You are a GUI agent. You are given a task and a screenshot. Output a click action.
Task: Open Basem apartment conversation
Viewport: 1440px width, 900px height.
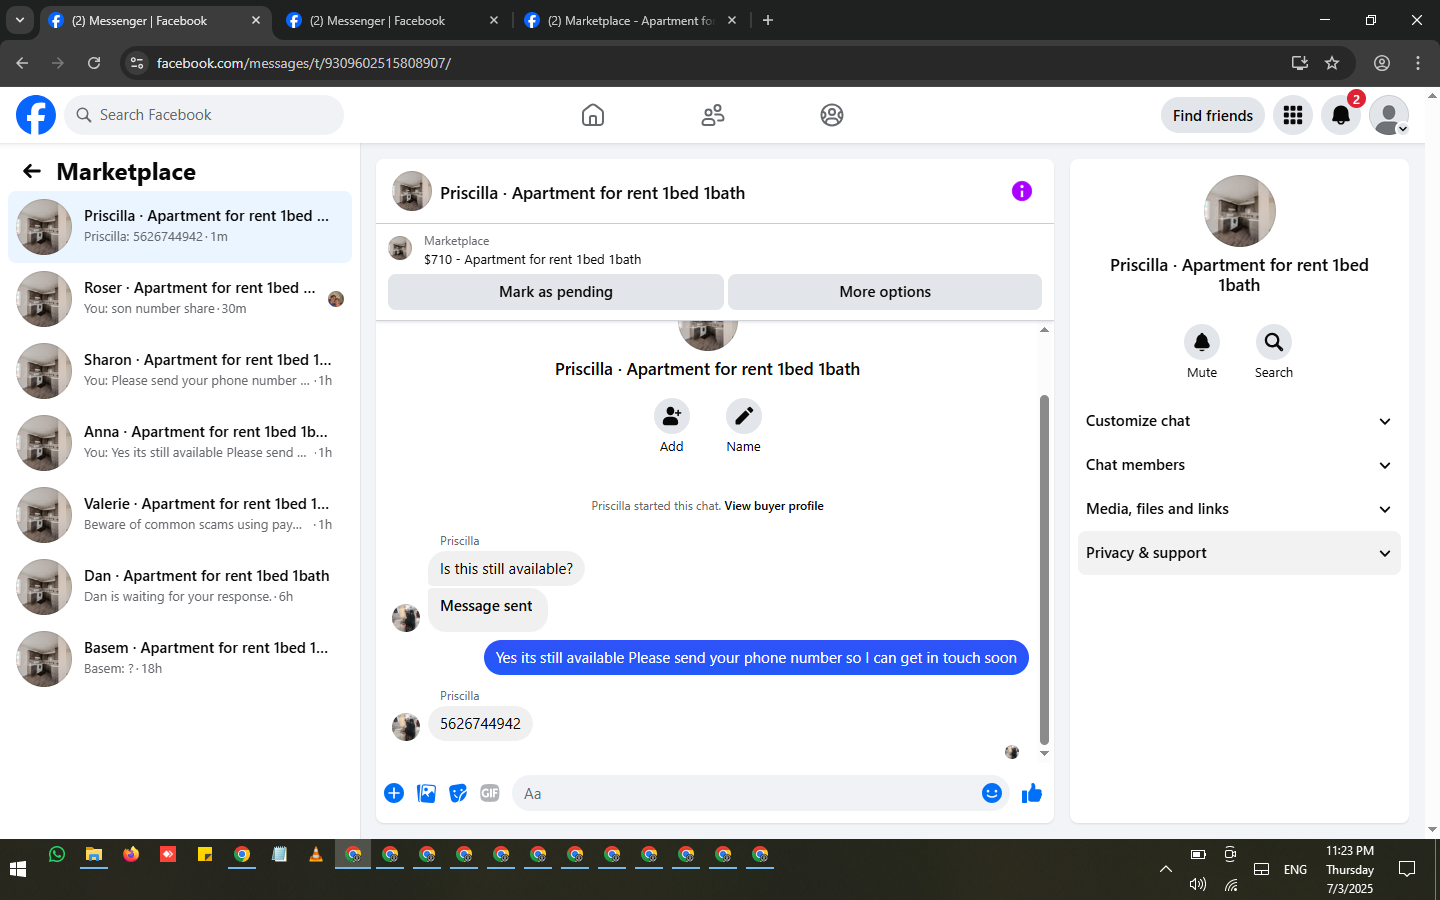180,659
